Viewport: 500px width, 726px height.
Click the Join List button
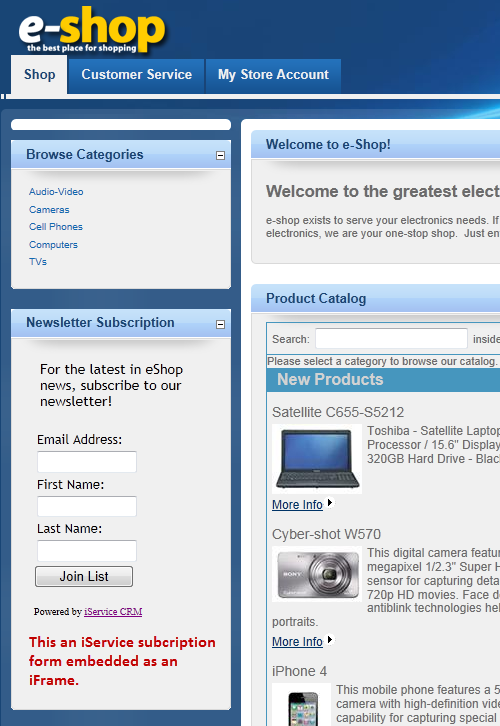[84, 576]
